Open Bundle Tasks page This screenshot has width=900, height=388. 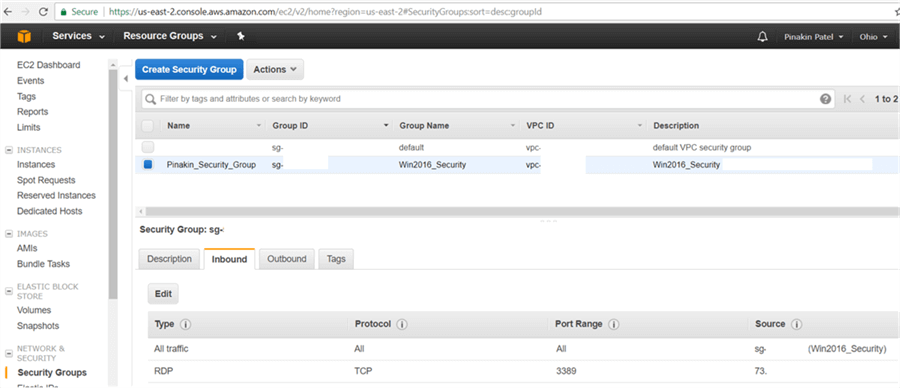pyautogui.click(x=44, y=264)
